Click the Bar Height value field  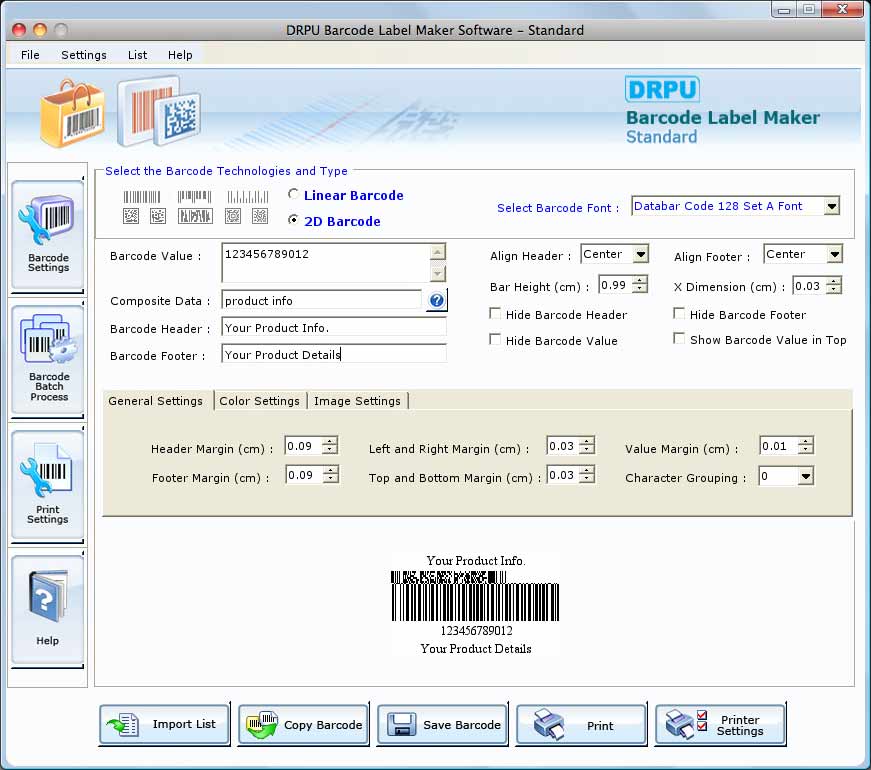click(x=616, y=285)
